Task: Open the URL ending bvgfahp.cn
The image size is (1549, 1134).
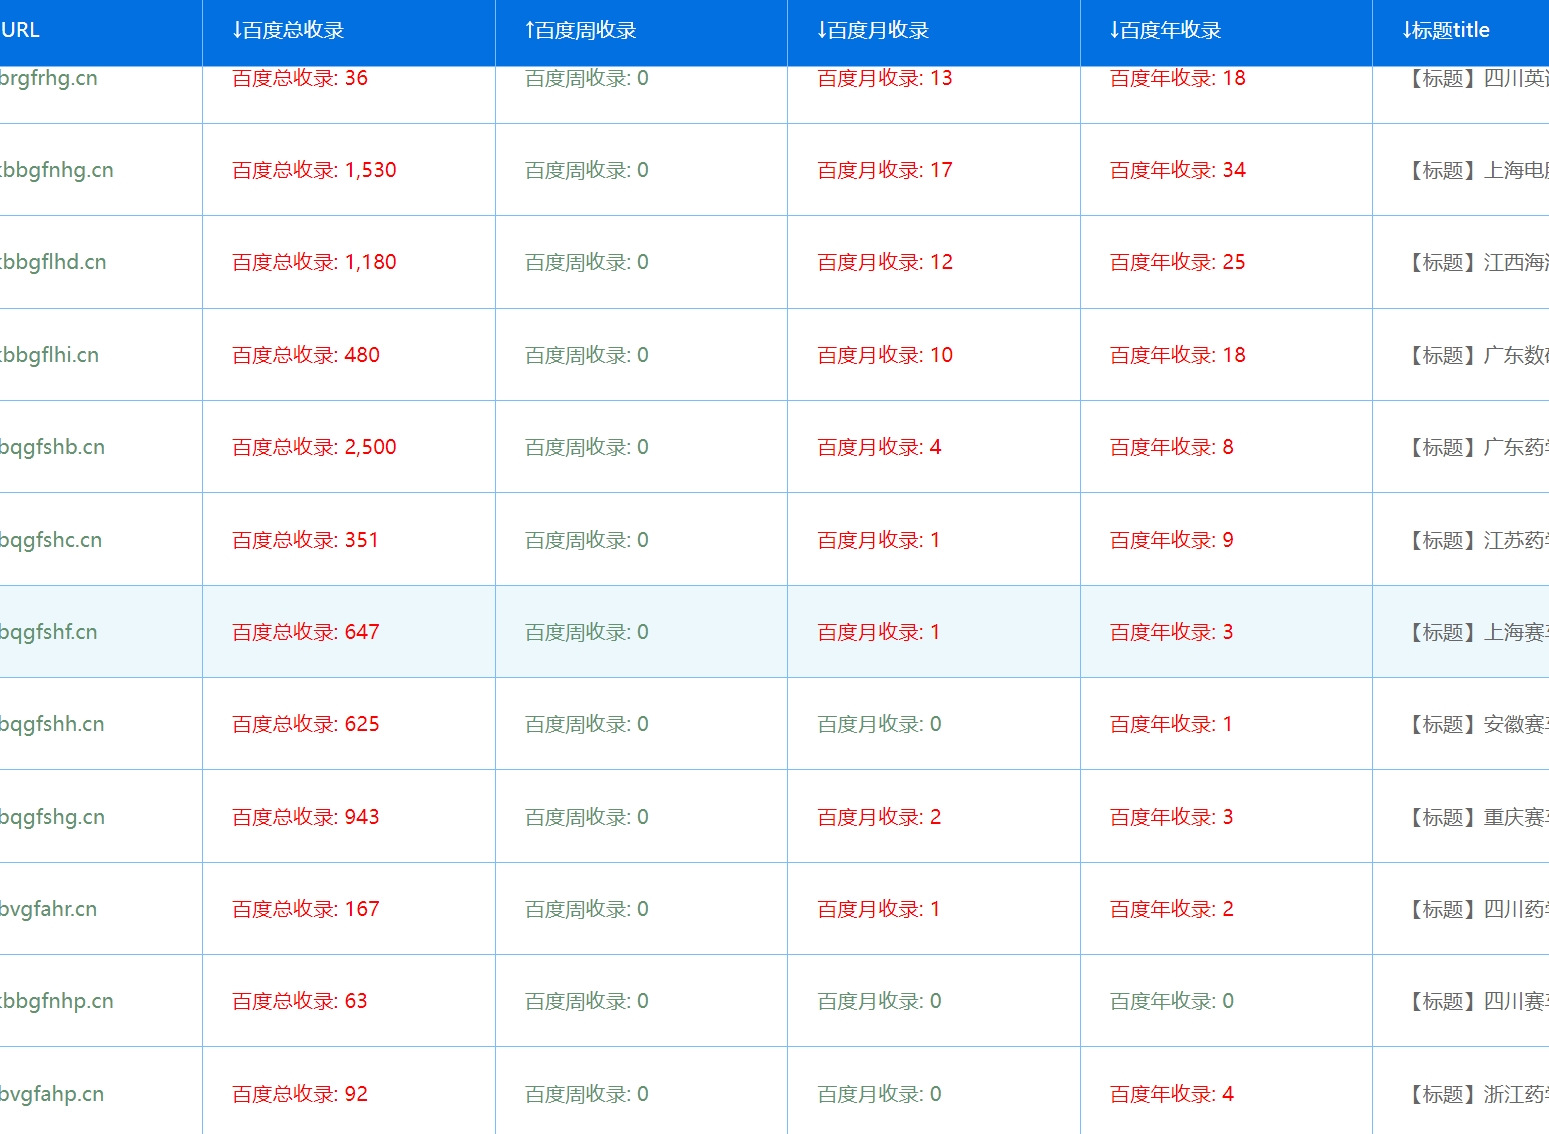Action: click(52, 1094)
